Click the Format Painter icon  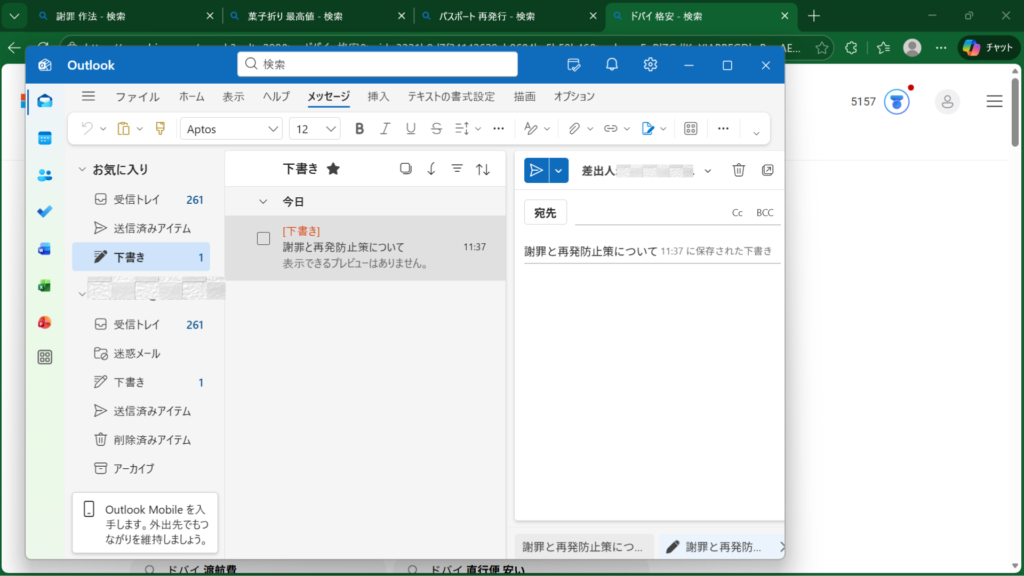[x=159, y=129]
